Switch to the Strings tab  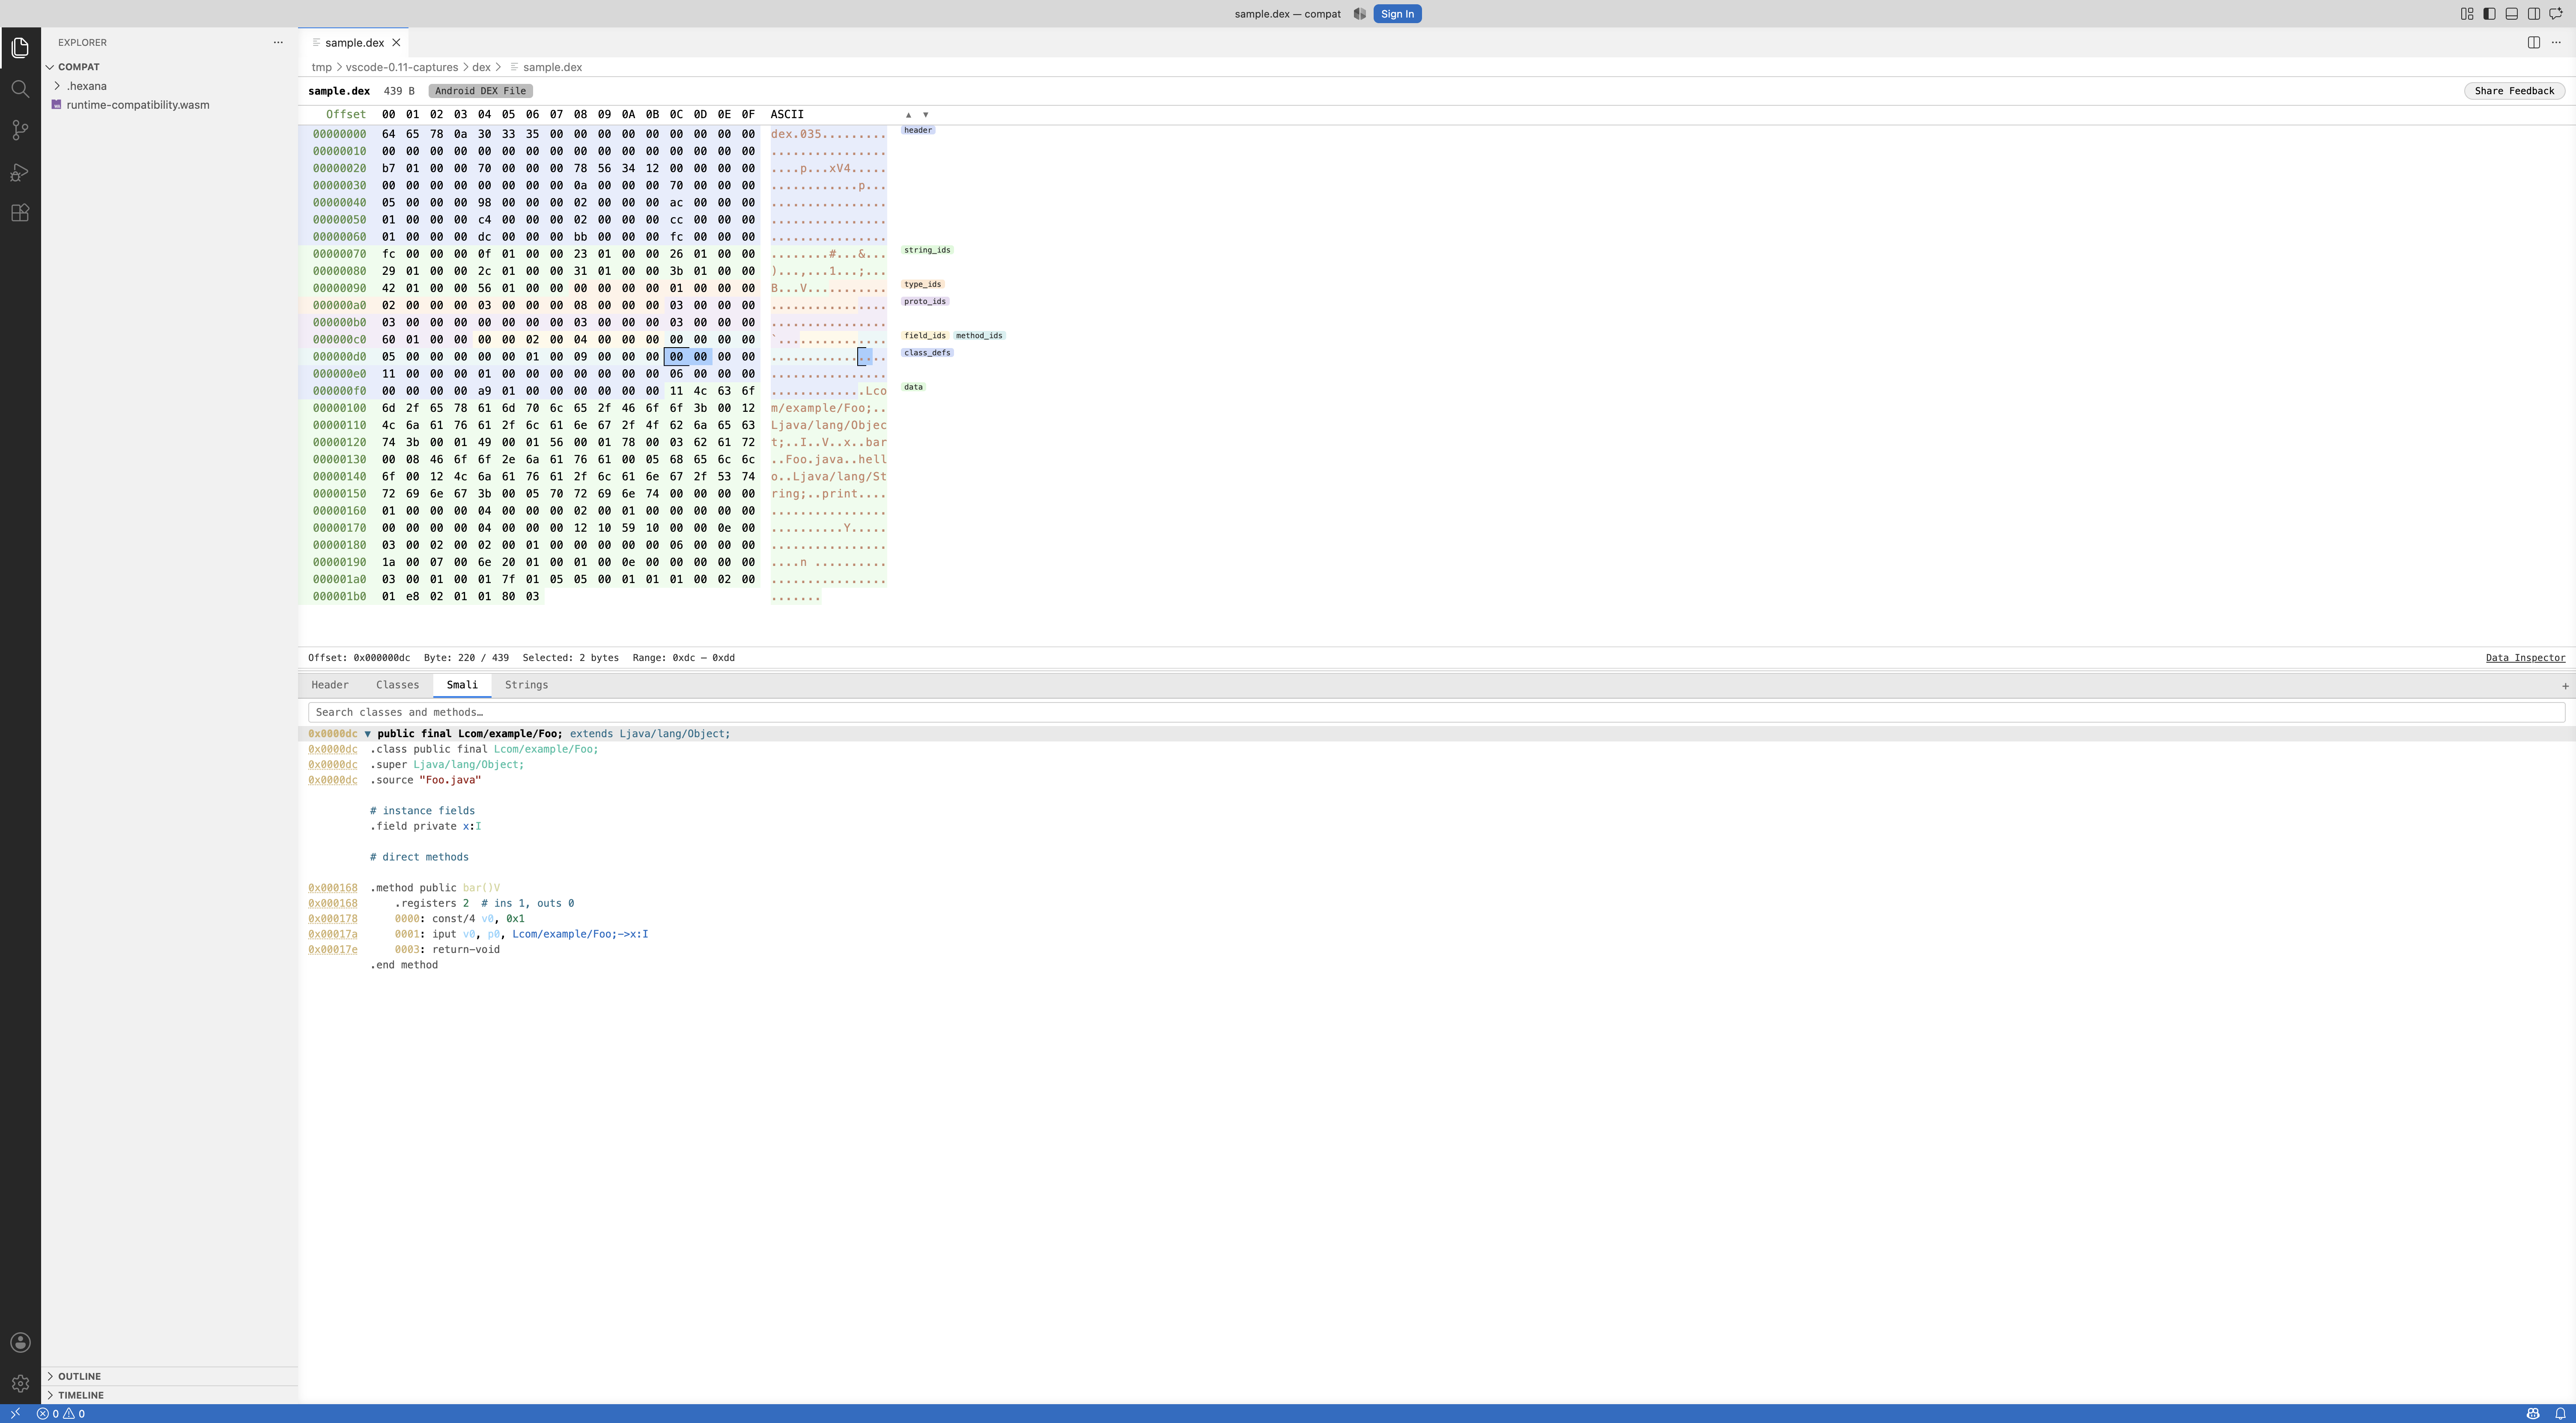pyautogui.click(x=526, y=685)
